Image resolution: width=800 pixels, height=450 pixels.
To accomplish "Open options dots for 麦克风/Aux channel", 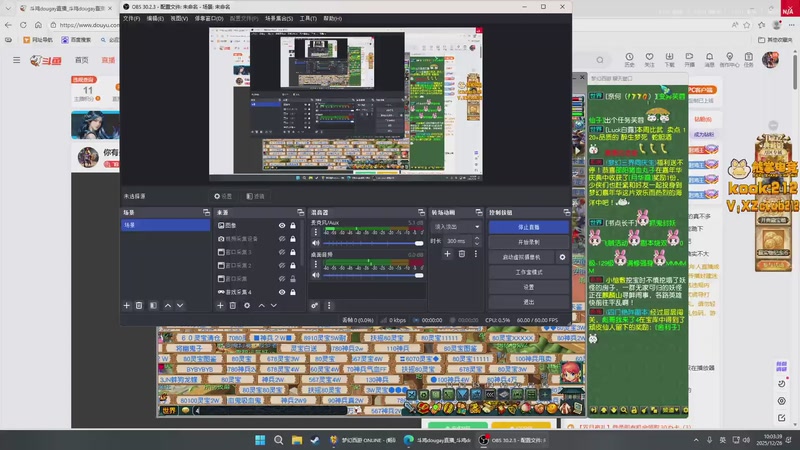I will pos(315,232).
